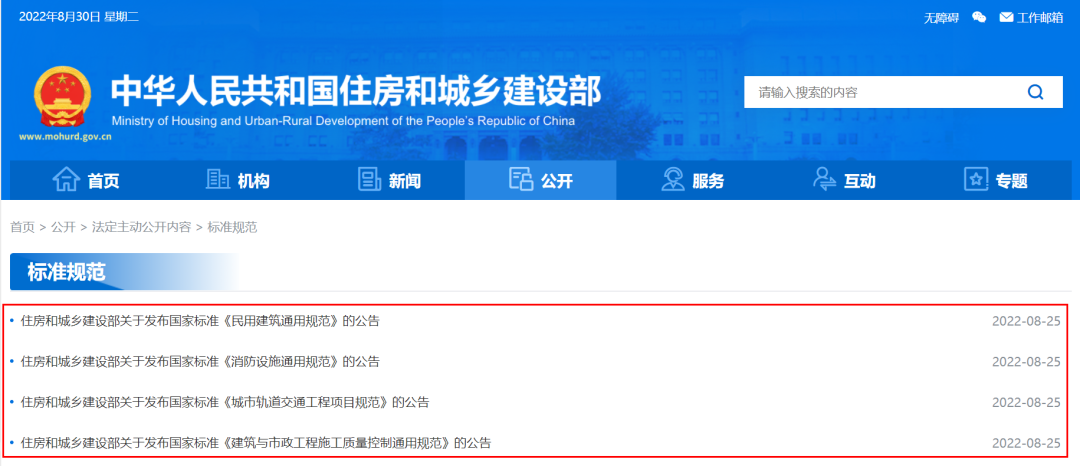This screenshot has width=1080, height=466.
Task: Open 建筑与市政工程施工质量控制通用规范 announcement
Action: 256,442
